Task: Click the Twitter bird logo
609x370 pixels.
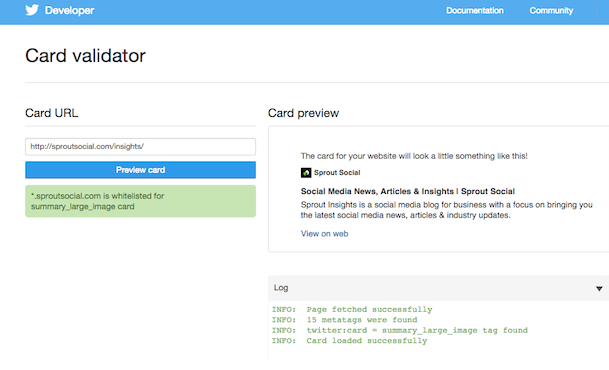Action: tap(32, 10)
